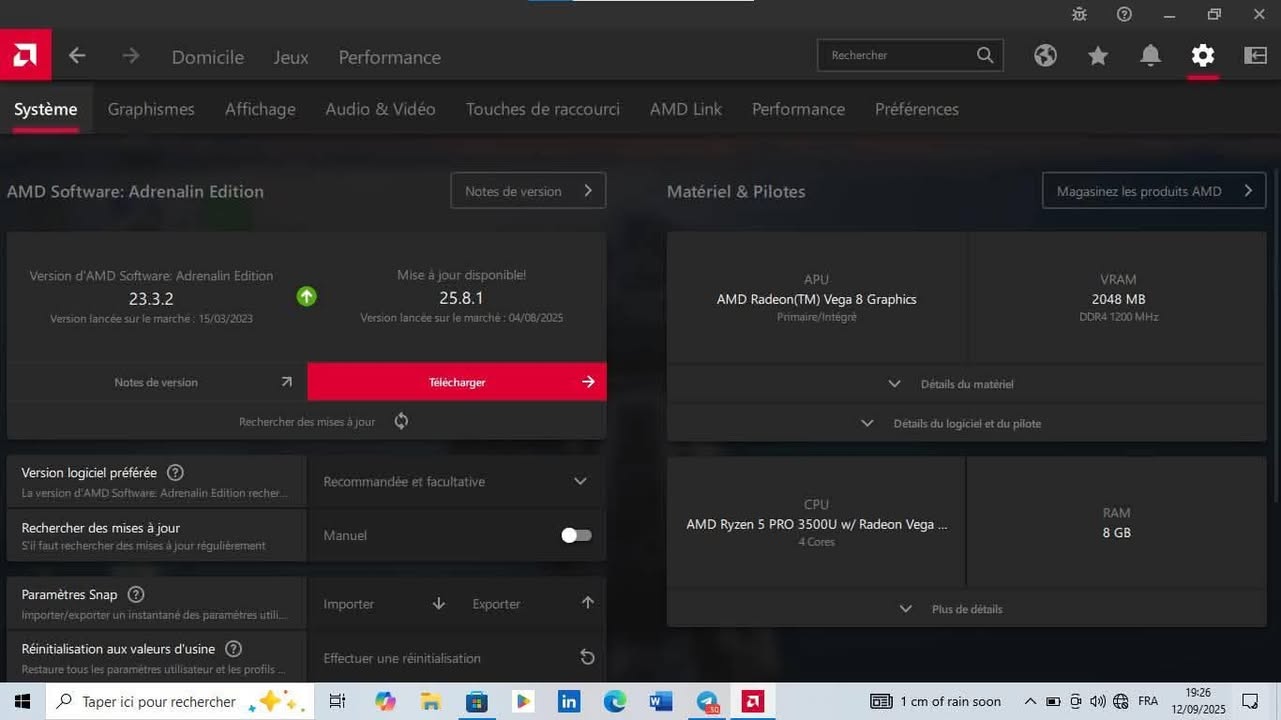Open notifications bell icon
Viewport: 1281px width, 720px height.
pos(1150,56)
